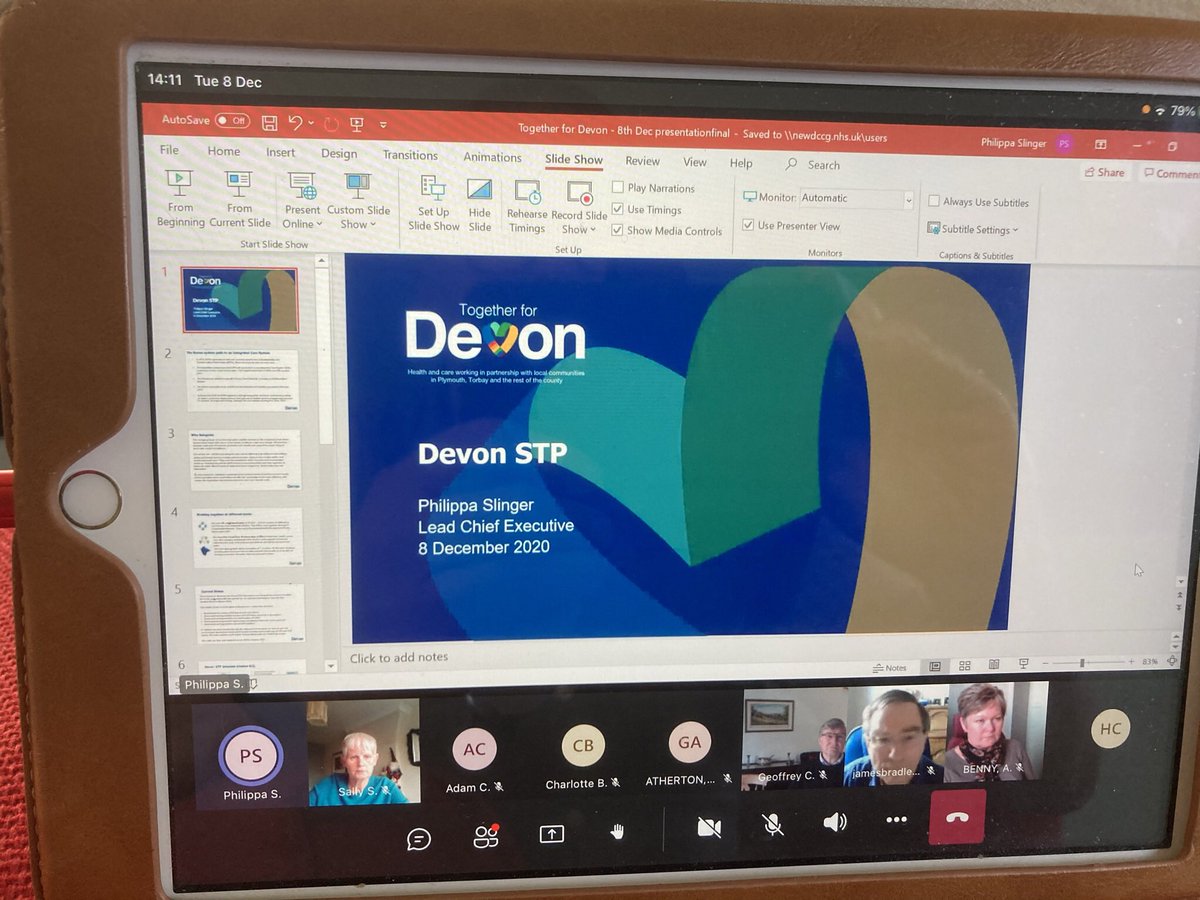The image size is (1200, 900).
Task: Start slideshow From Beginning
Action: coord(180,200)
